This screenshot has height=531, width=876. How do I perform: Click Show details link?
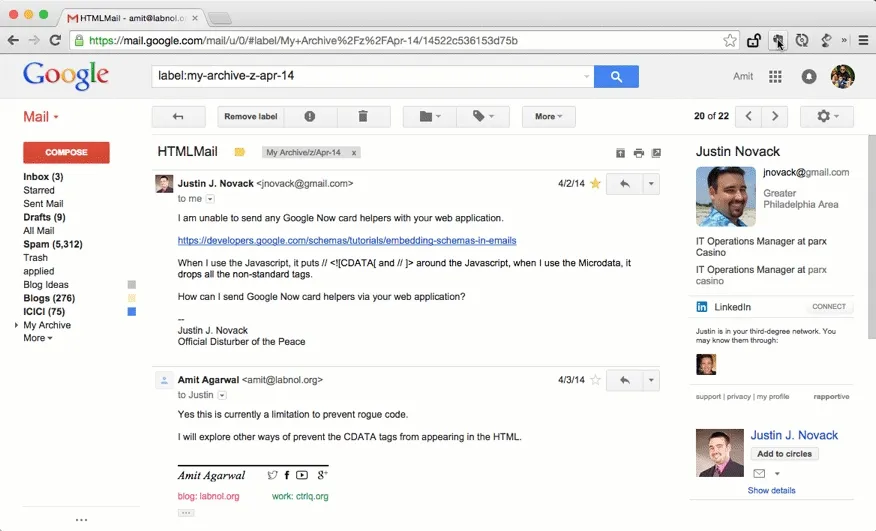[772, 490]
